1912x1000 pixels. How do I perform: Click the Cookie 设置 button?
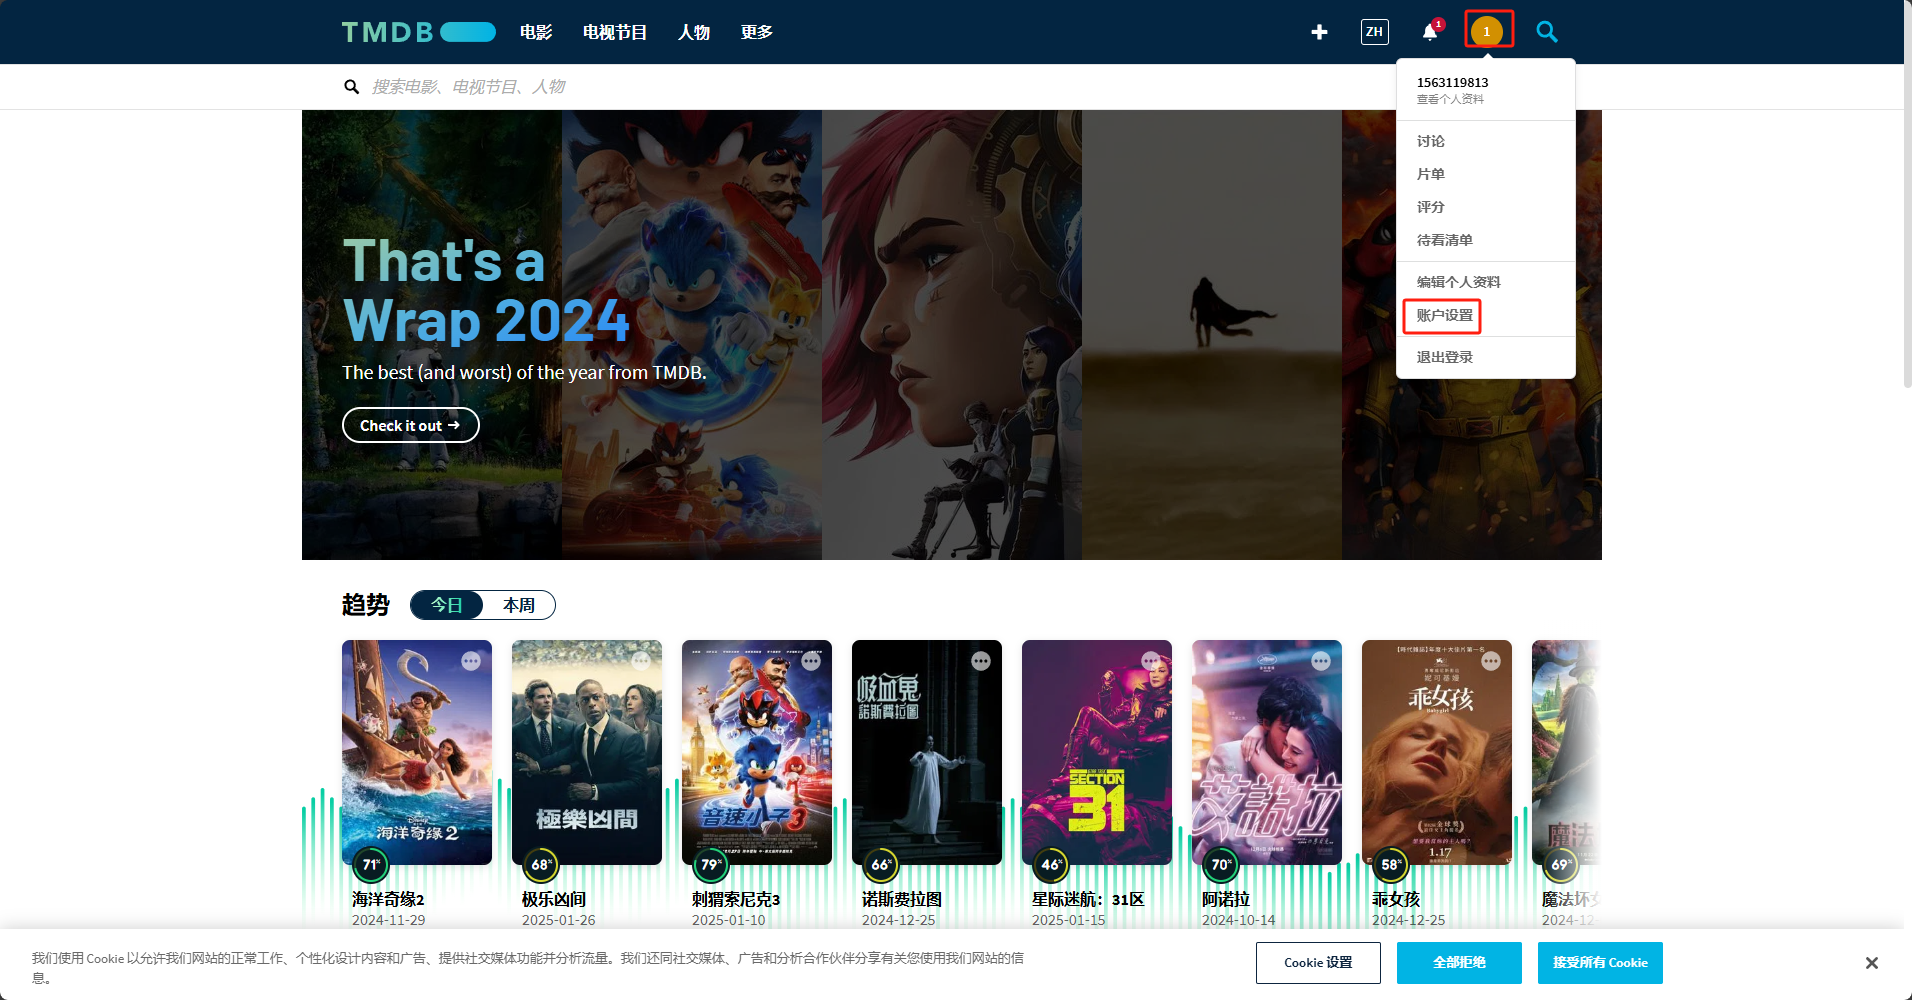click(1318, 962)
